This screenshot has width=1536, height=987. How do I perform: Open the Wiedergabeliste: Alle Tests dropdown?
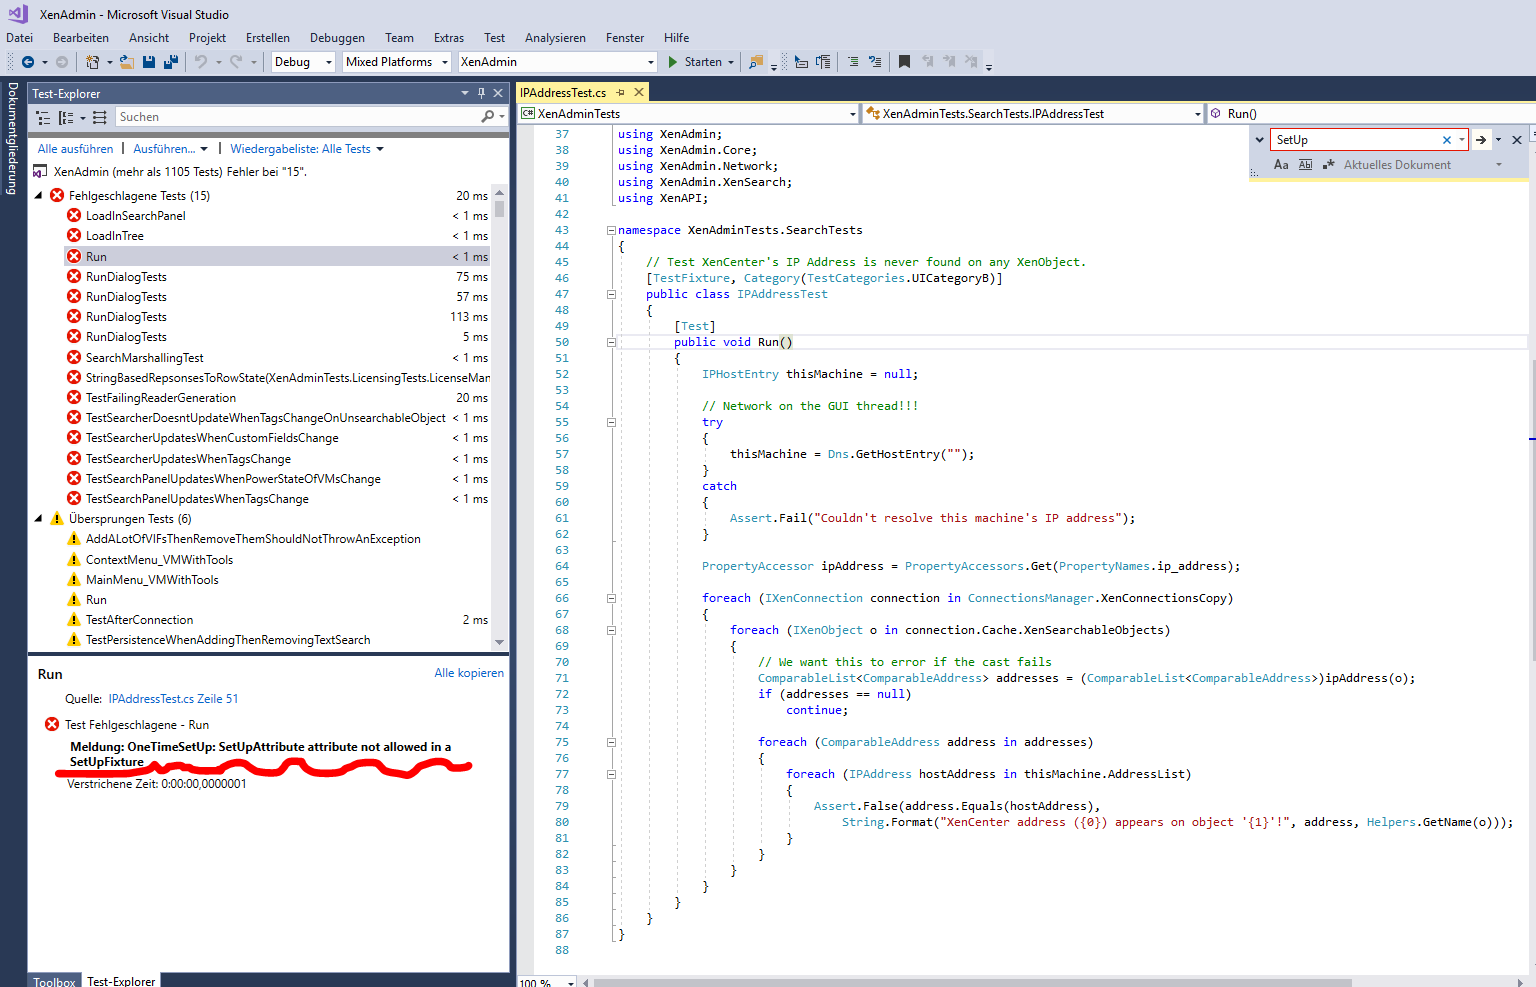click(x=307, y=149)
